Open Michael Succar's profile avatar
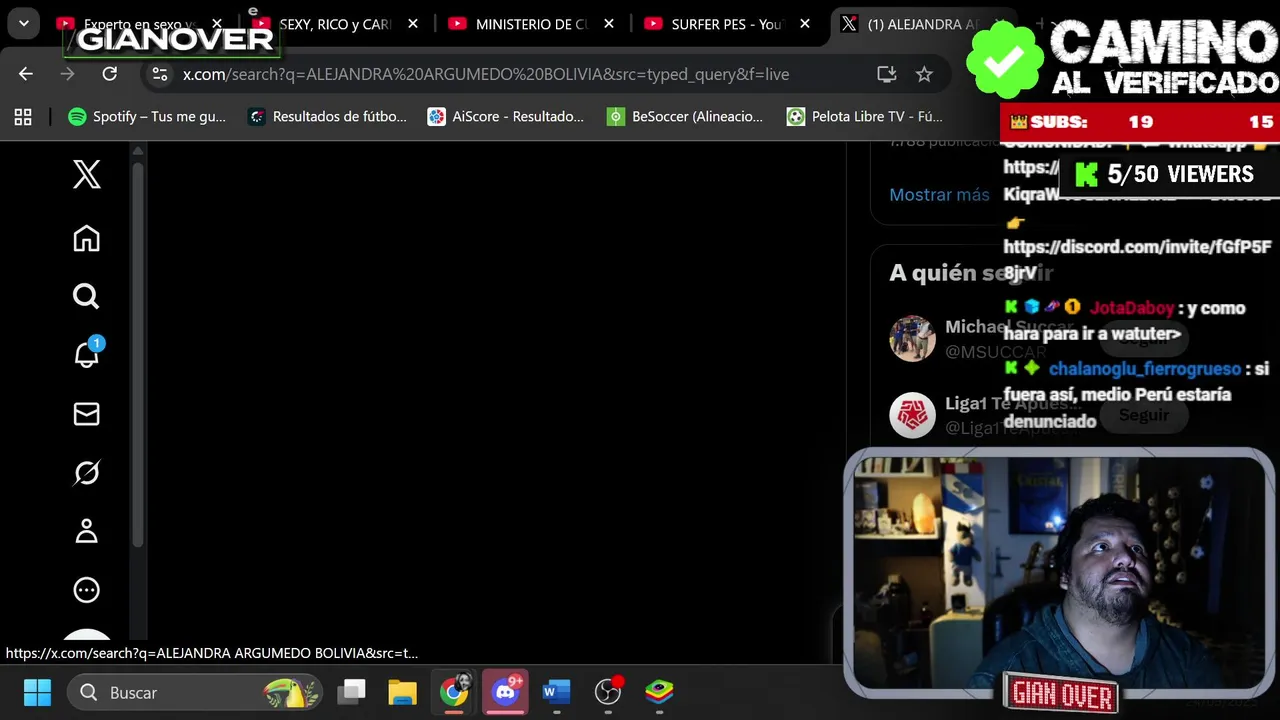The image size is (1280, 720). [912, 339]
